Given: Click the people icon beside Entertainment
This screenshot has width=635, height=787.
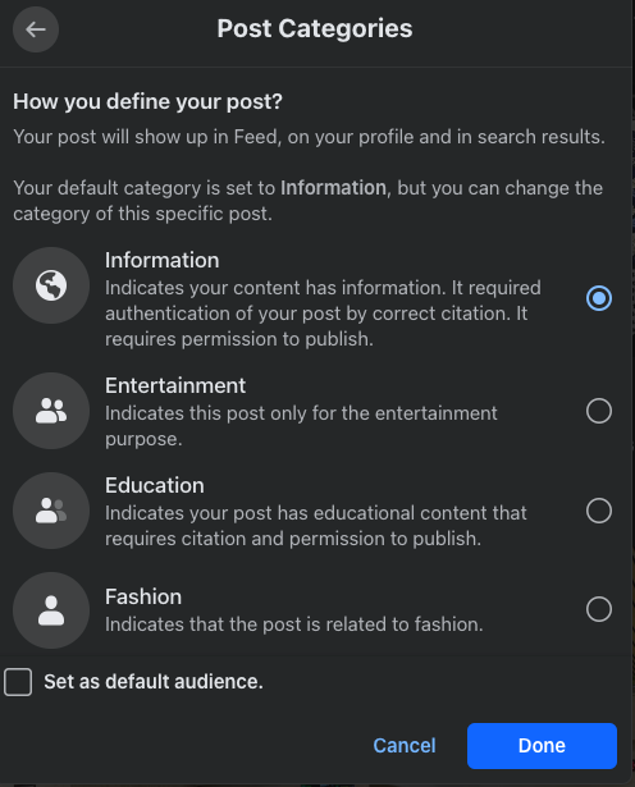Looking at the screenshot, I should point(51,411).
